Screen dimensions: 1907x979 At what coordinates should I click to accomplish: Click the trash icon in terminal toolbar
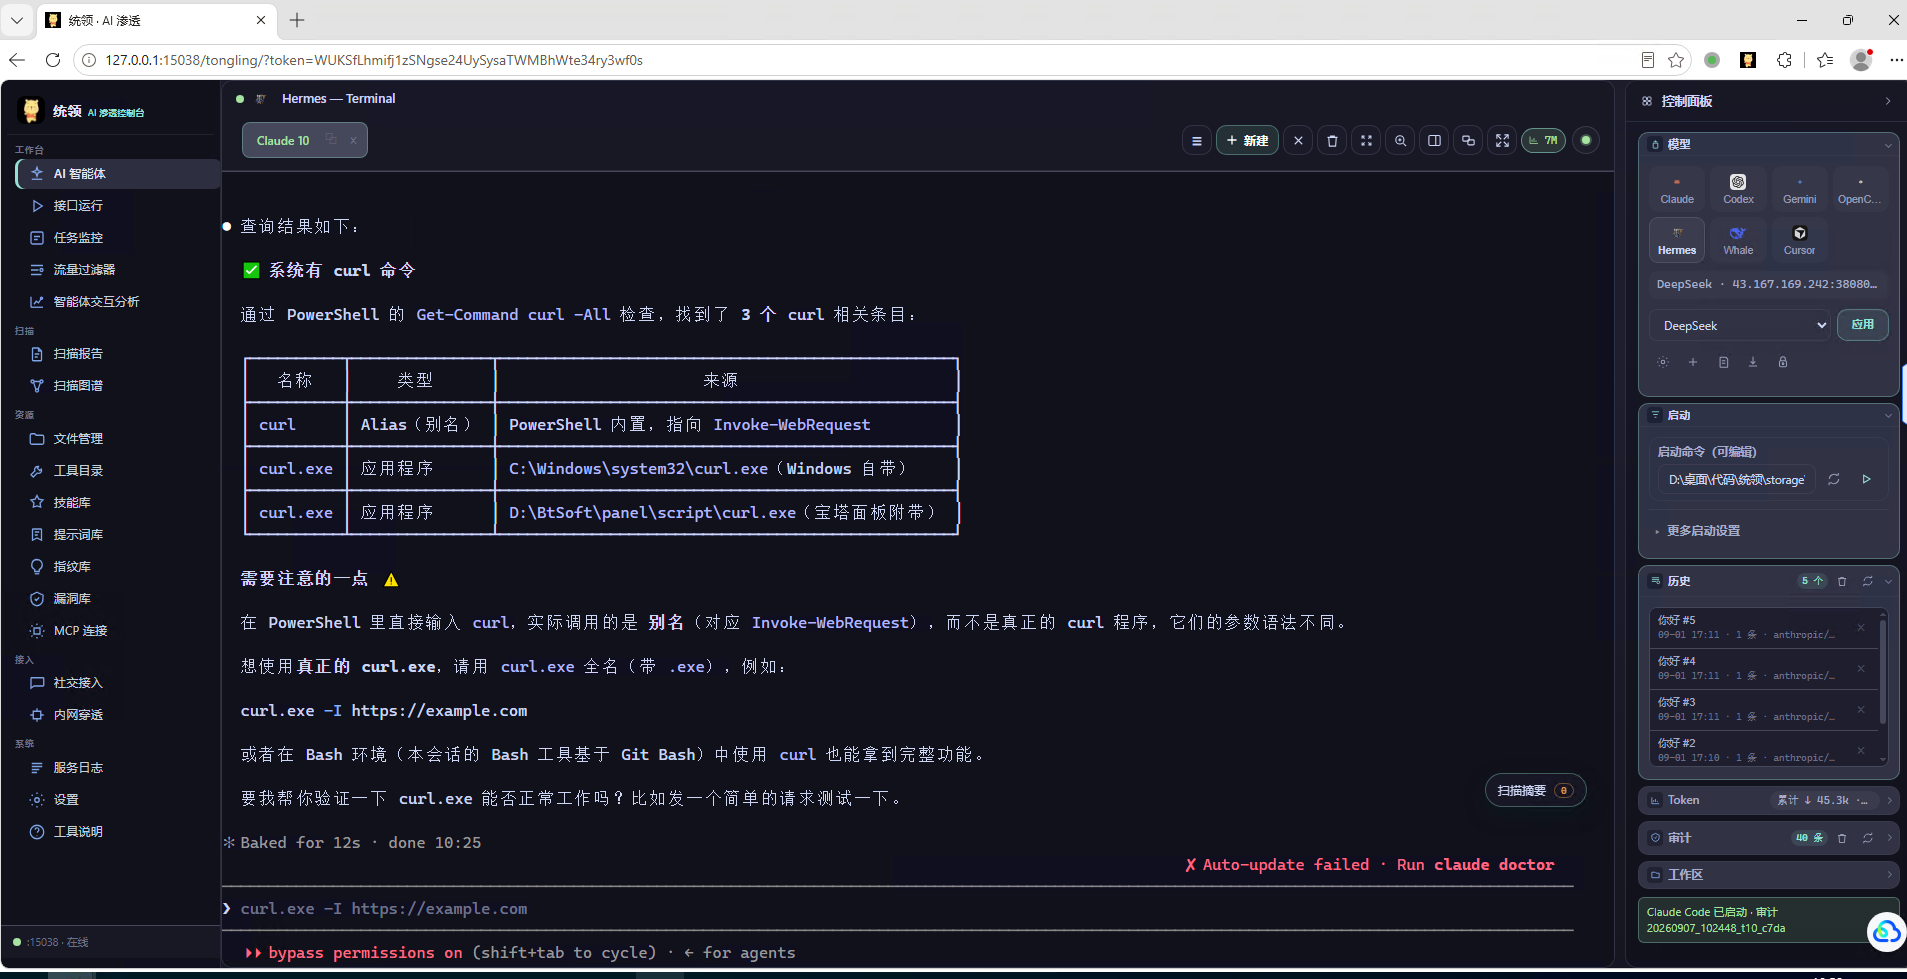[x=1332, y=141]
